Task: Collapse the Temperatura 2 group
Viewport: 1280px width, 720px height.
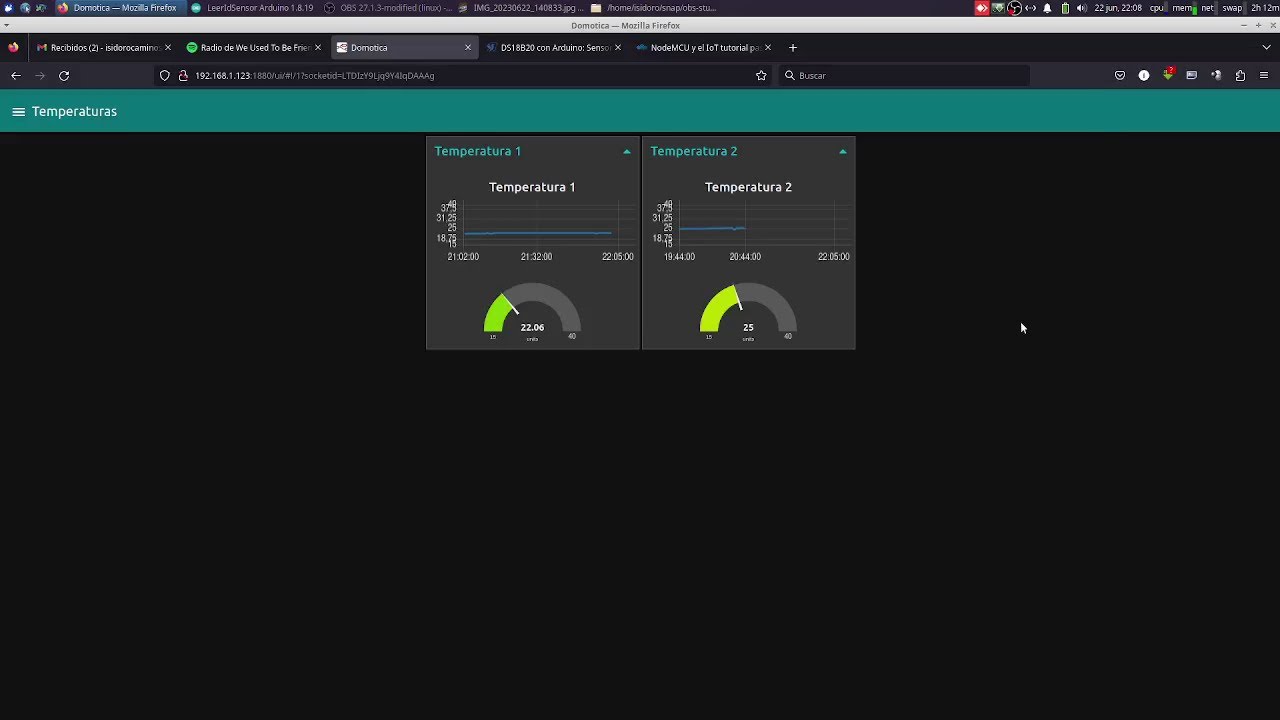Action: click(x=843, y=152)
